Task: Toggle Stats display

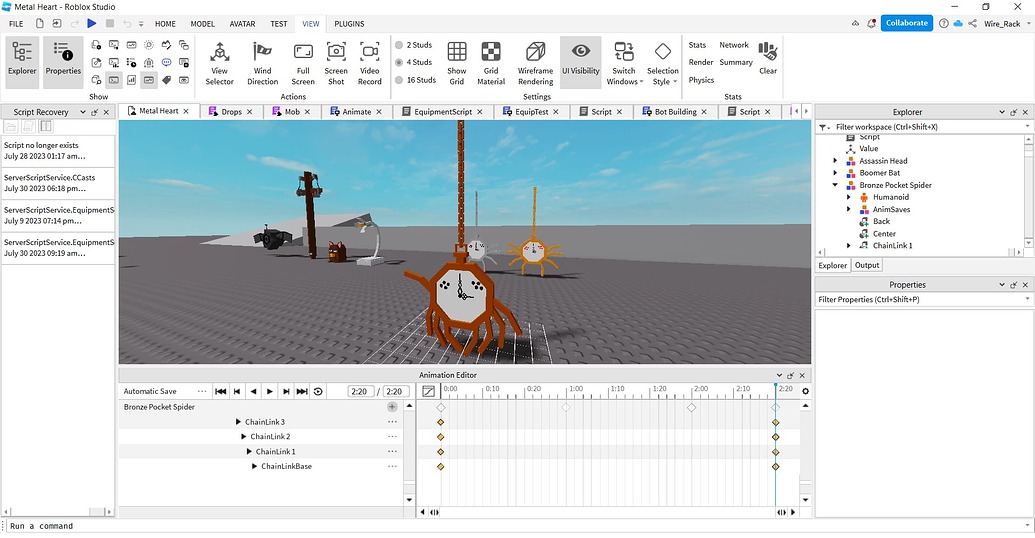Action: pyautogui.click(x=697, y=45)
